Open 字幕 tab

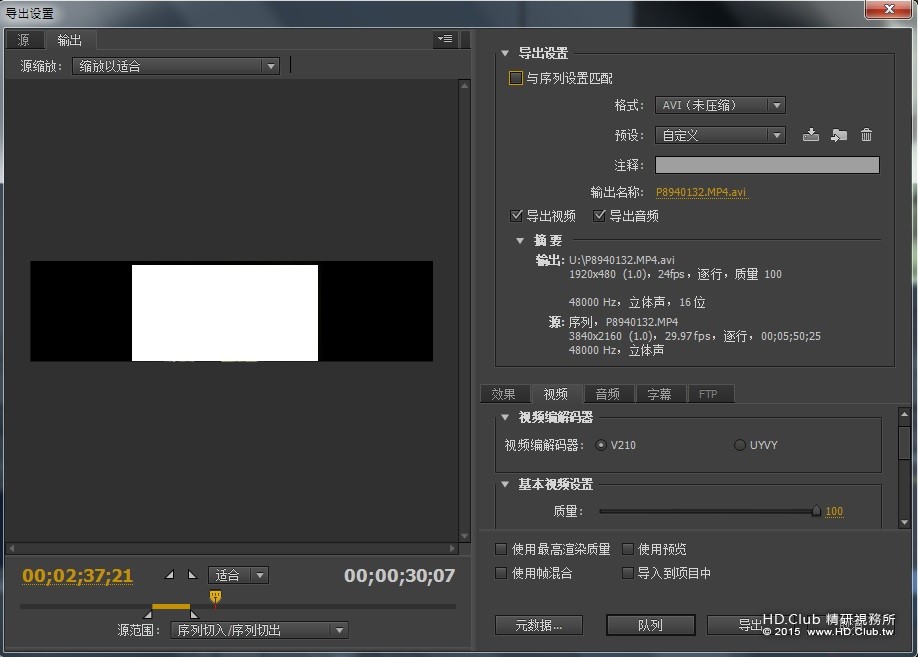660,394
